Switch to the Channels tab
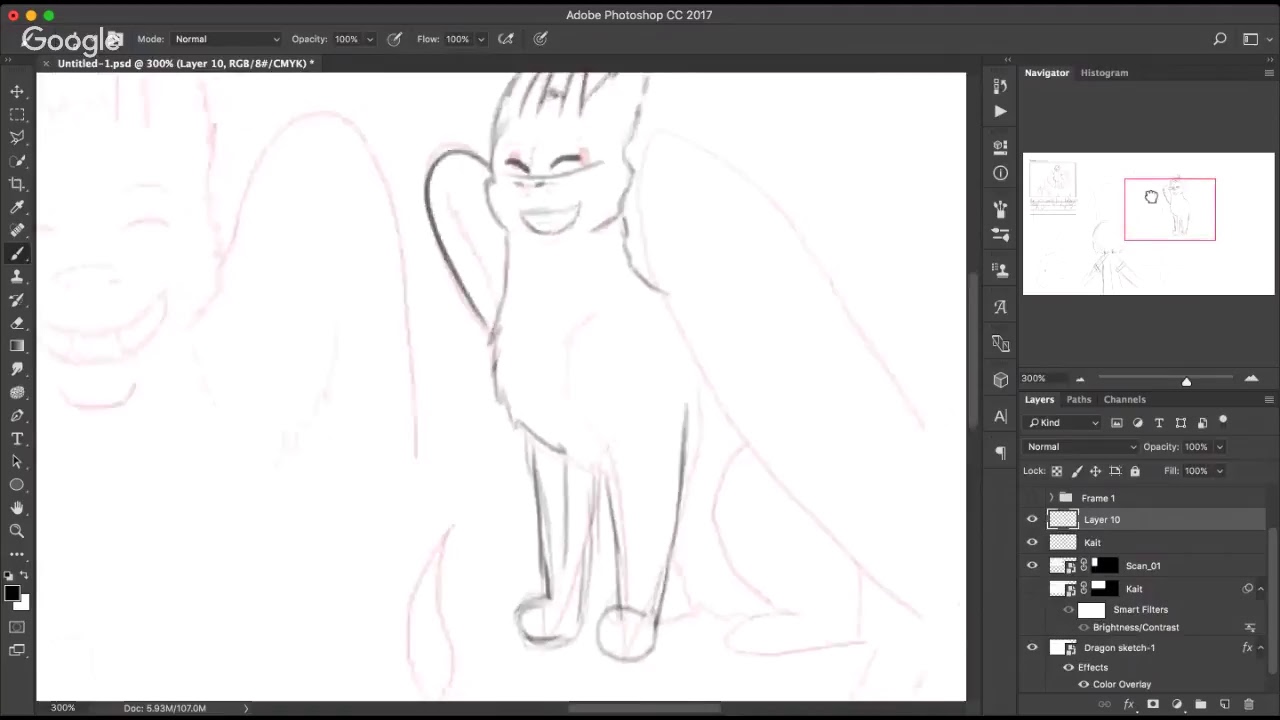1280x720 pixels. click(1125, 399)
